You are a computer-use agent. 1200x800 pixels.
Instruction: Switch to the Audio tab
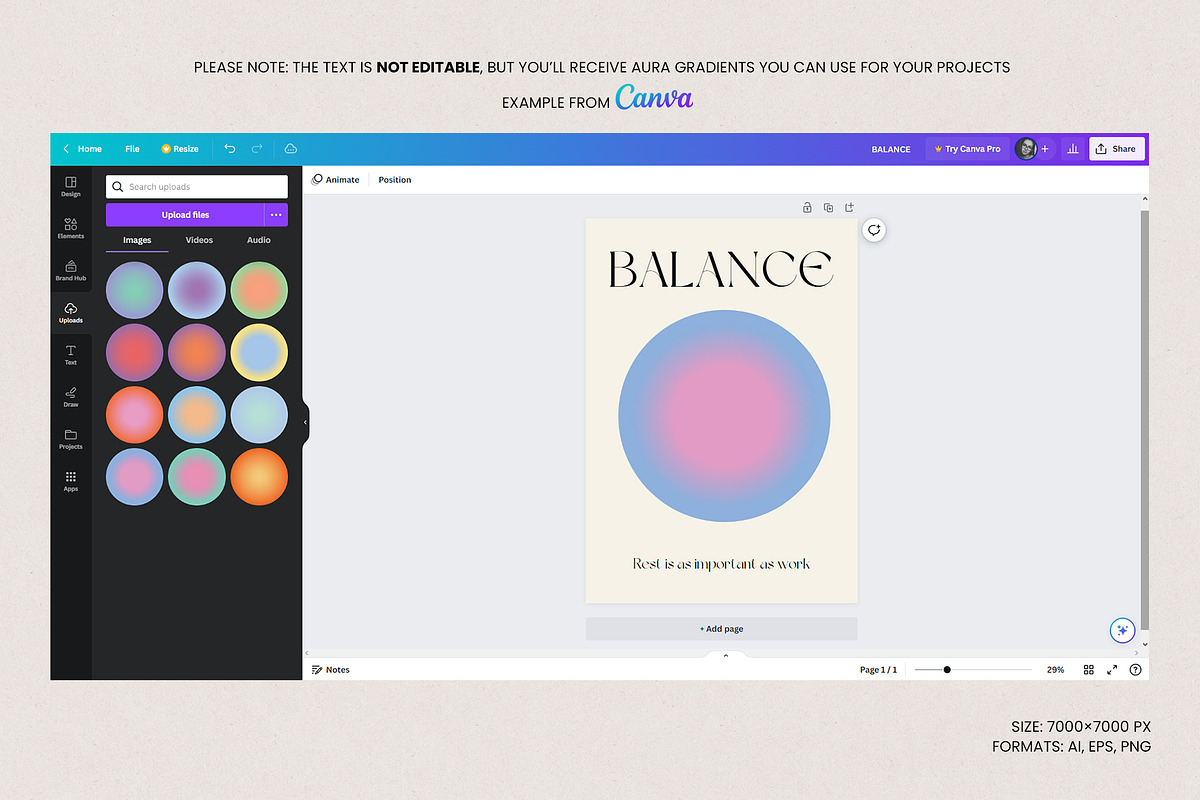[259, 240]
